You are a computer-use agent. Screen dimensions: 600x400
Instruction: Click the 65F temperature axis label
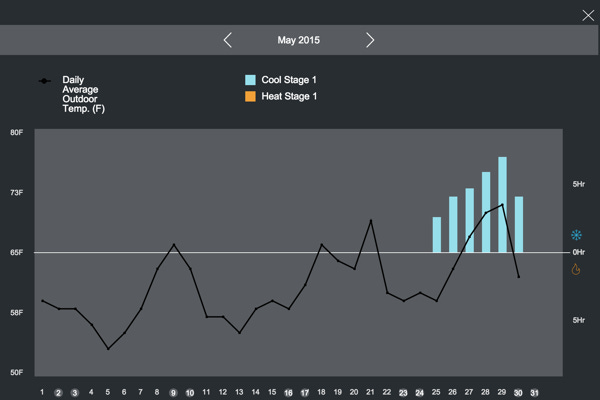(x=16, y=253)
